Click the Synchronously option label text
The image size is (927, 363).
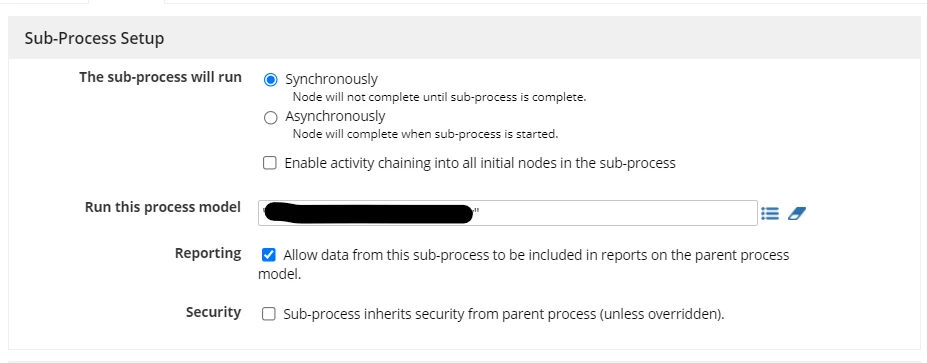coord(331,79)
